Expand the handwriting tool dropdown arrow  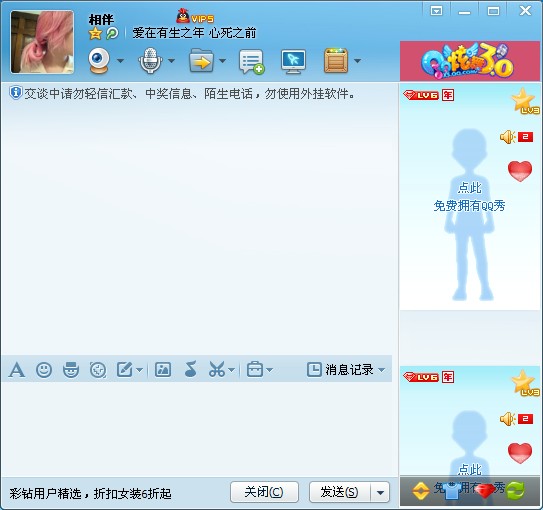coord(139,370)
